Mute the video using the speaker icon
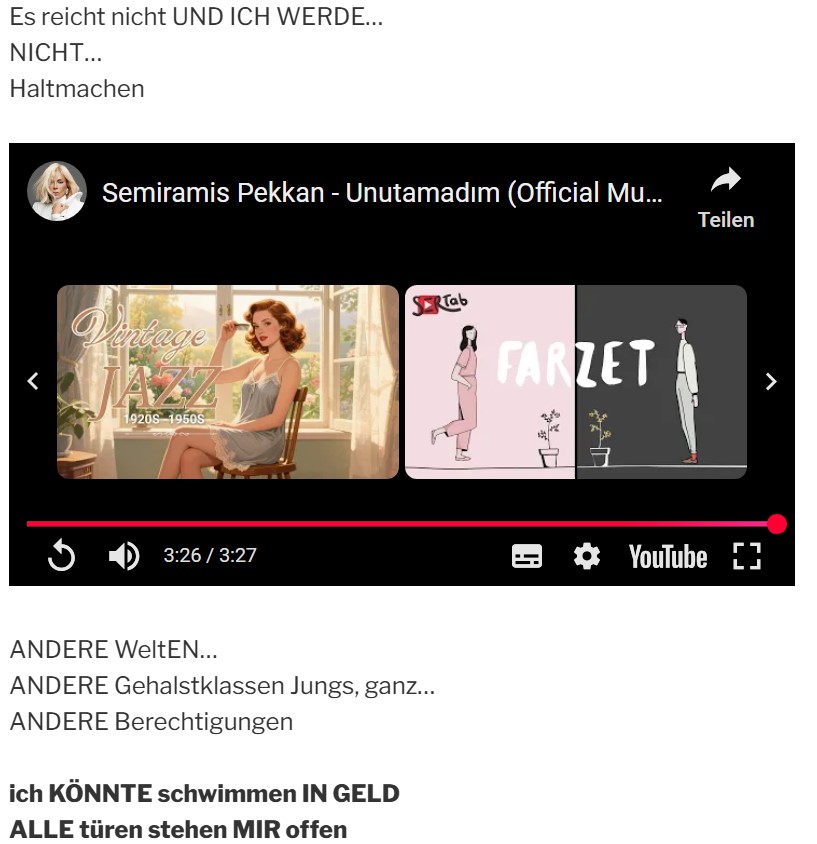The height and width of the screenshot is (844, 817). [124, 555]
